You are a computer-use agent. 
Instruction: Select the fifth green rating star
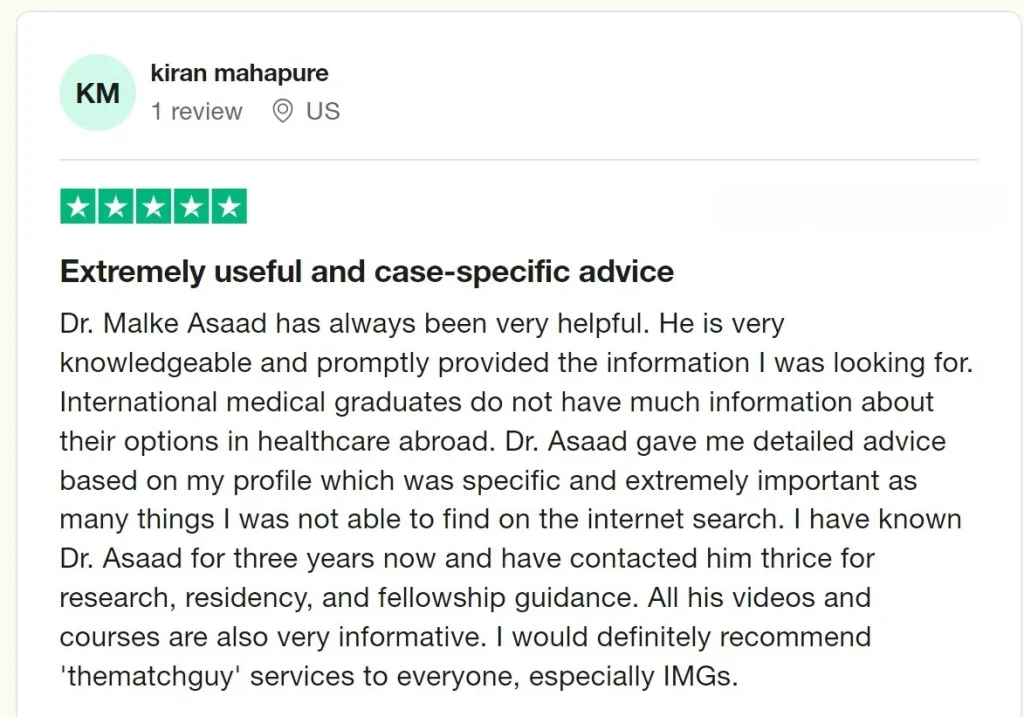point(228,207)
